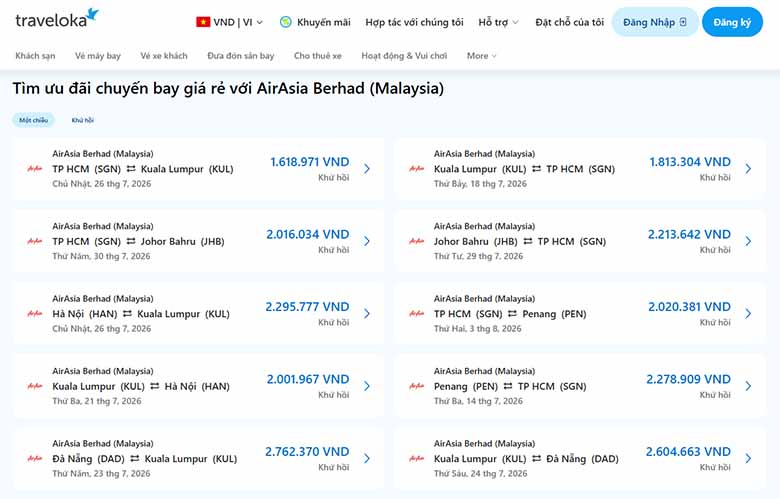Image resolution: width=780 pixels, height=499 pixels.
Task: Click swap arrows between Kuala Lumpur and TP HCM
Action: tap(536, 169)
